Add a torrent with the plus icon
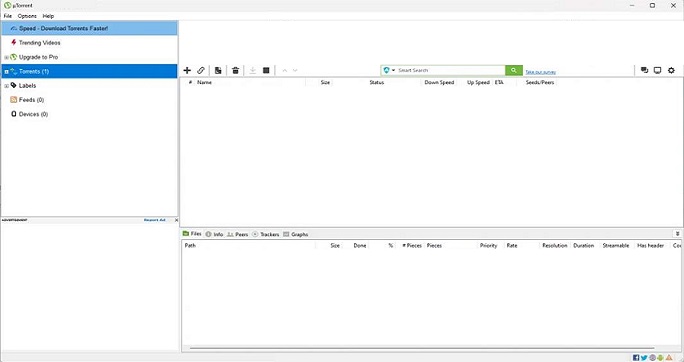 (187, 70)
